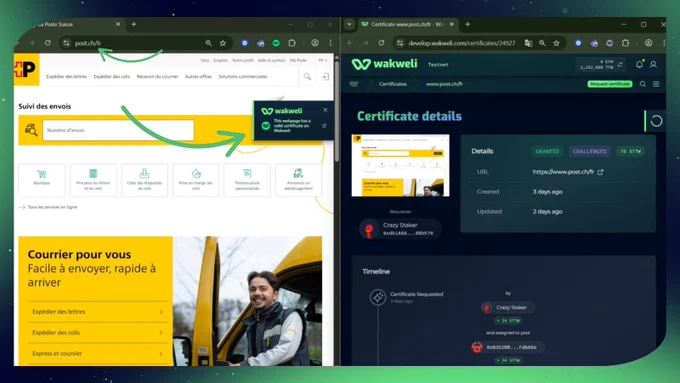Screen dimensions: 680x383
Task: Click the Certificate Requested timeline marker
Action: 378,297
